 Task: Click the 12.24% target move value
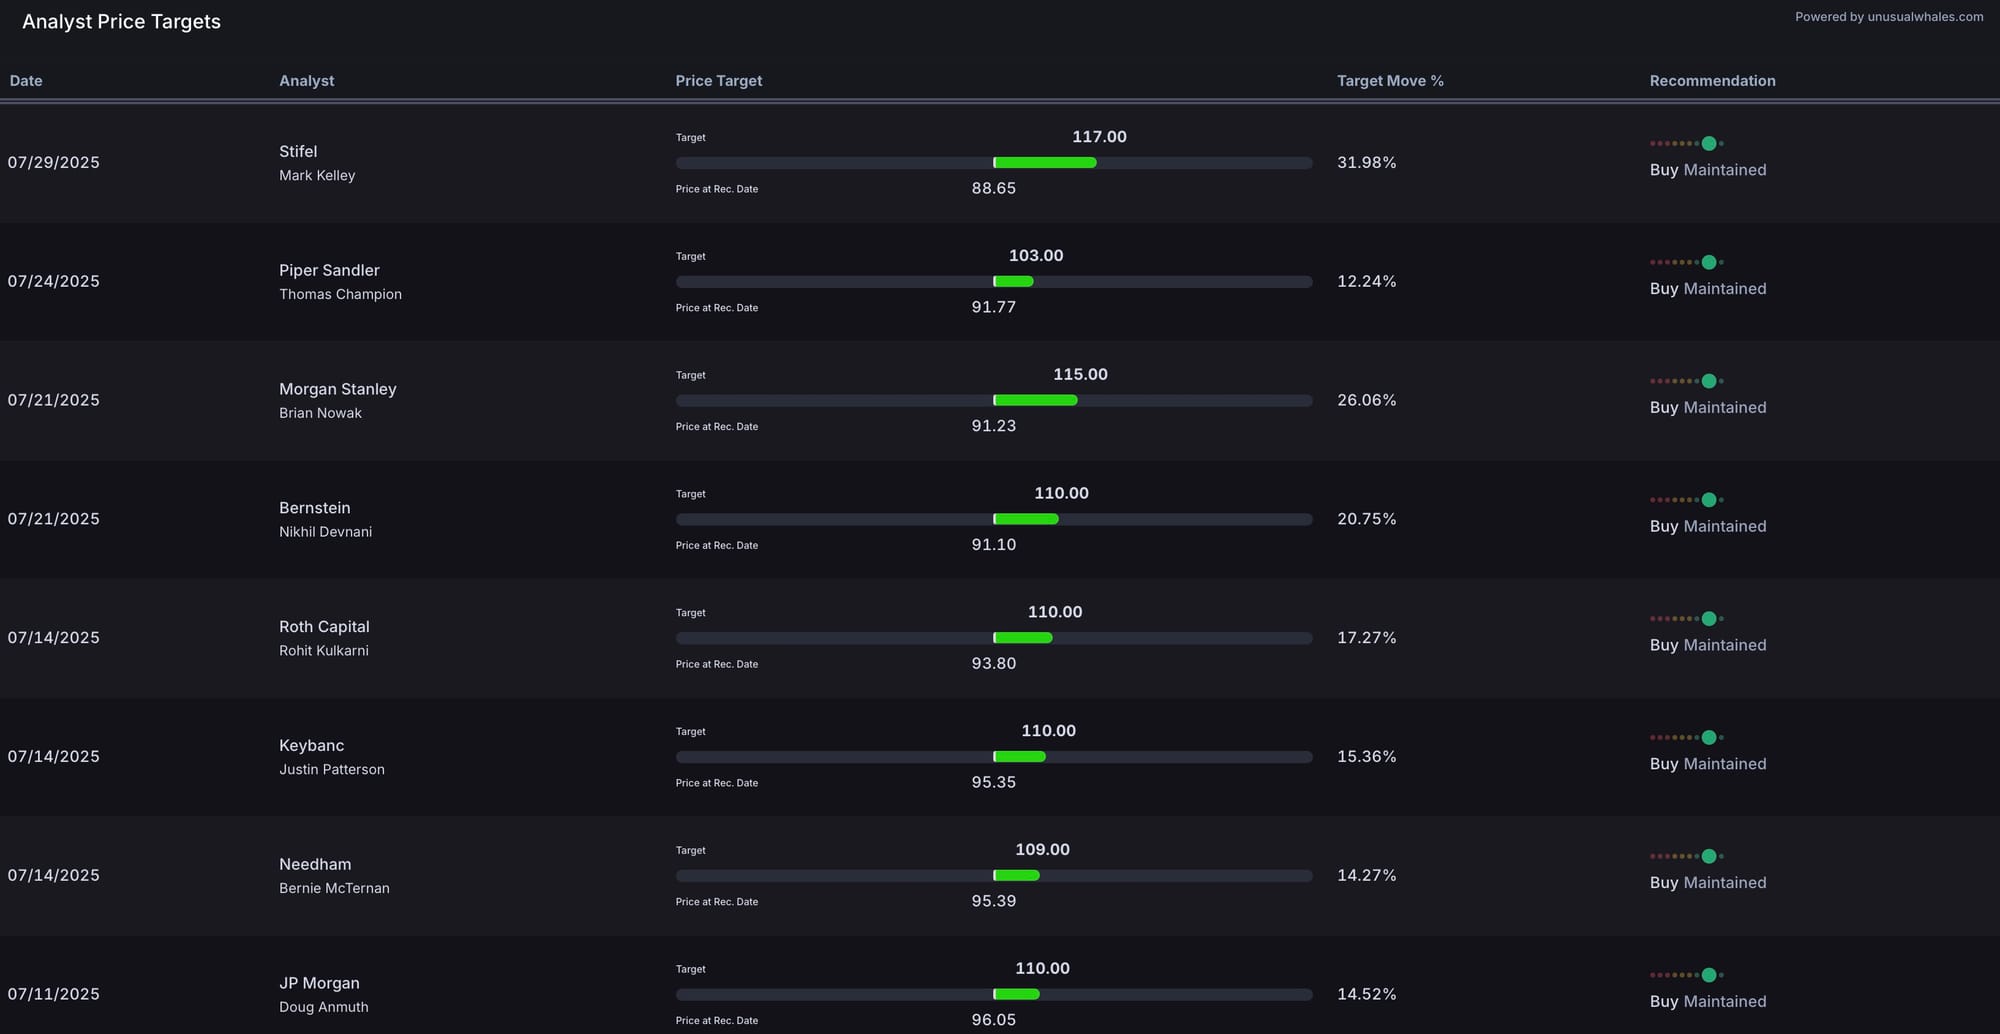[x=1367, y=282]
